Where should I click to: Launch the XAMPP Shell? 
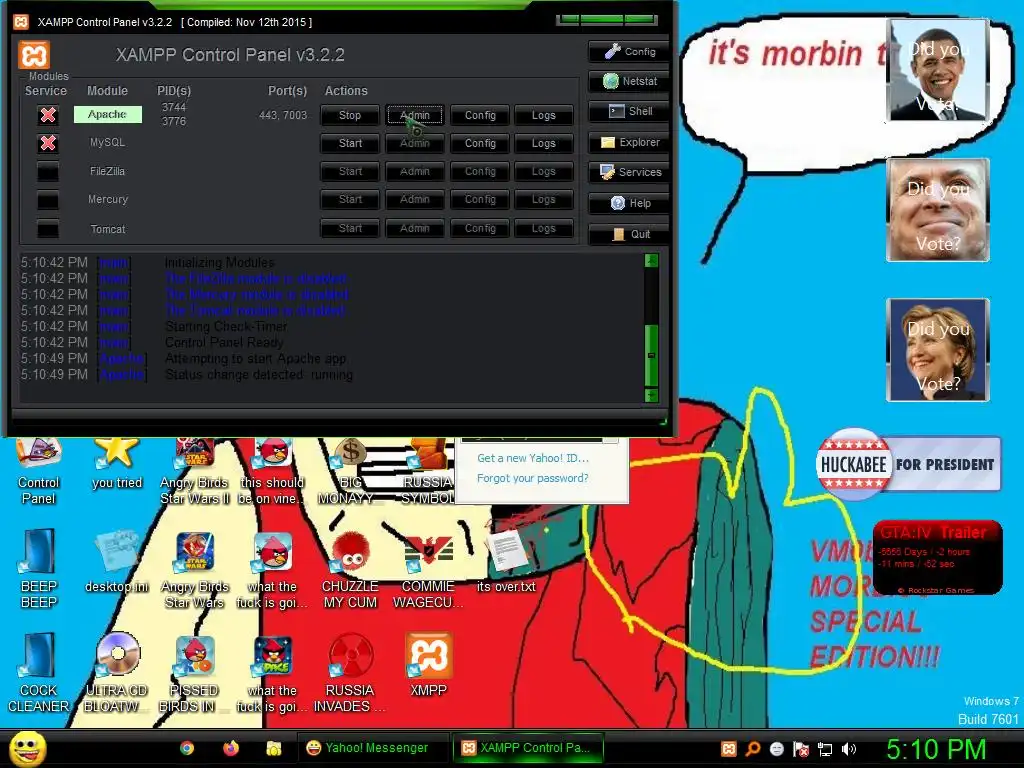628,111
